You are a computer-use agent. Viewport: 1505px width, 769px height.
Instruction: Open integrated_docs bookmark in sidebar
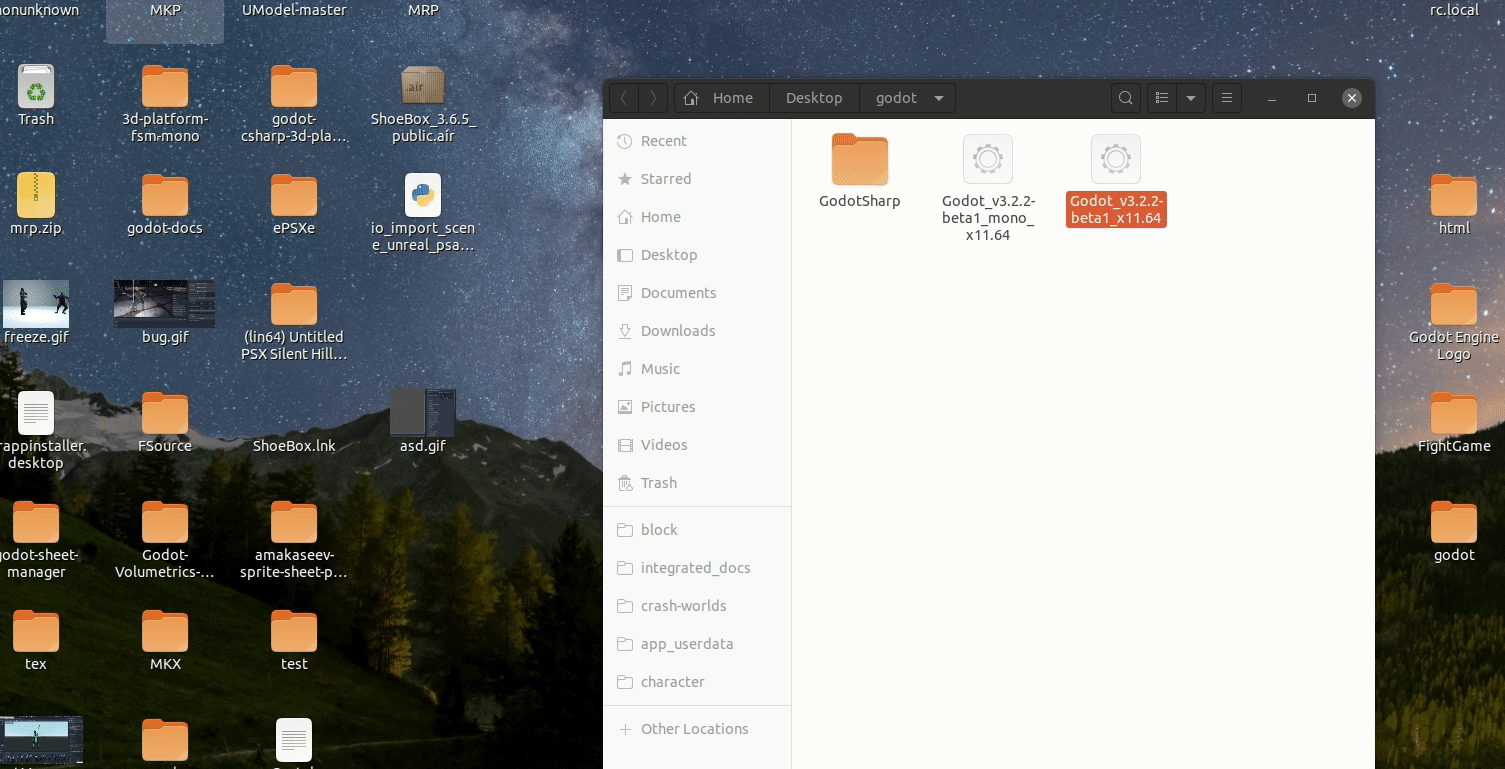(x=697, y=568)
